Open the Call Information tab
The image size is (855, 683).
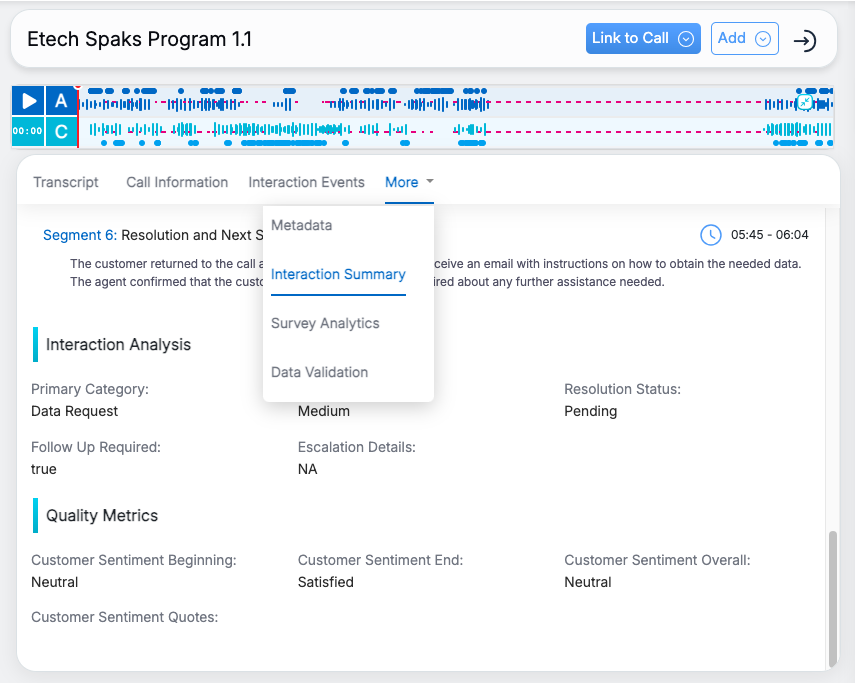coord(177,182)
